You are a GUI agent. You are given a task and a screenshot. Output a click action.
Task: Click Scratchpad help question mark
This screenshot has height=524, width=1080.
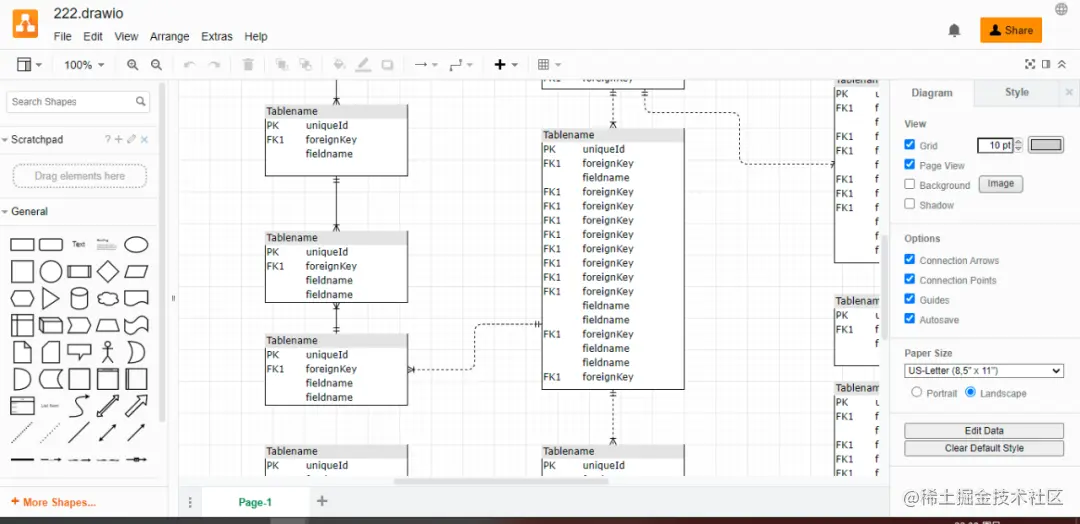tap(107, 139)
